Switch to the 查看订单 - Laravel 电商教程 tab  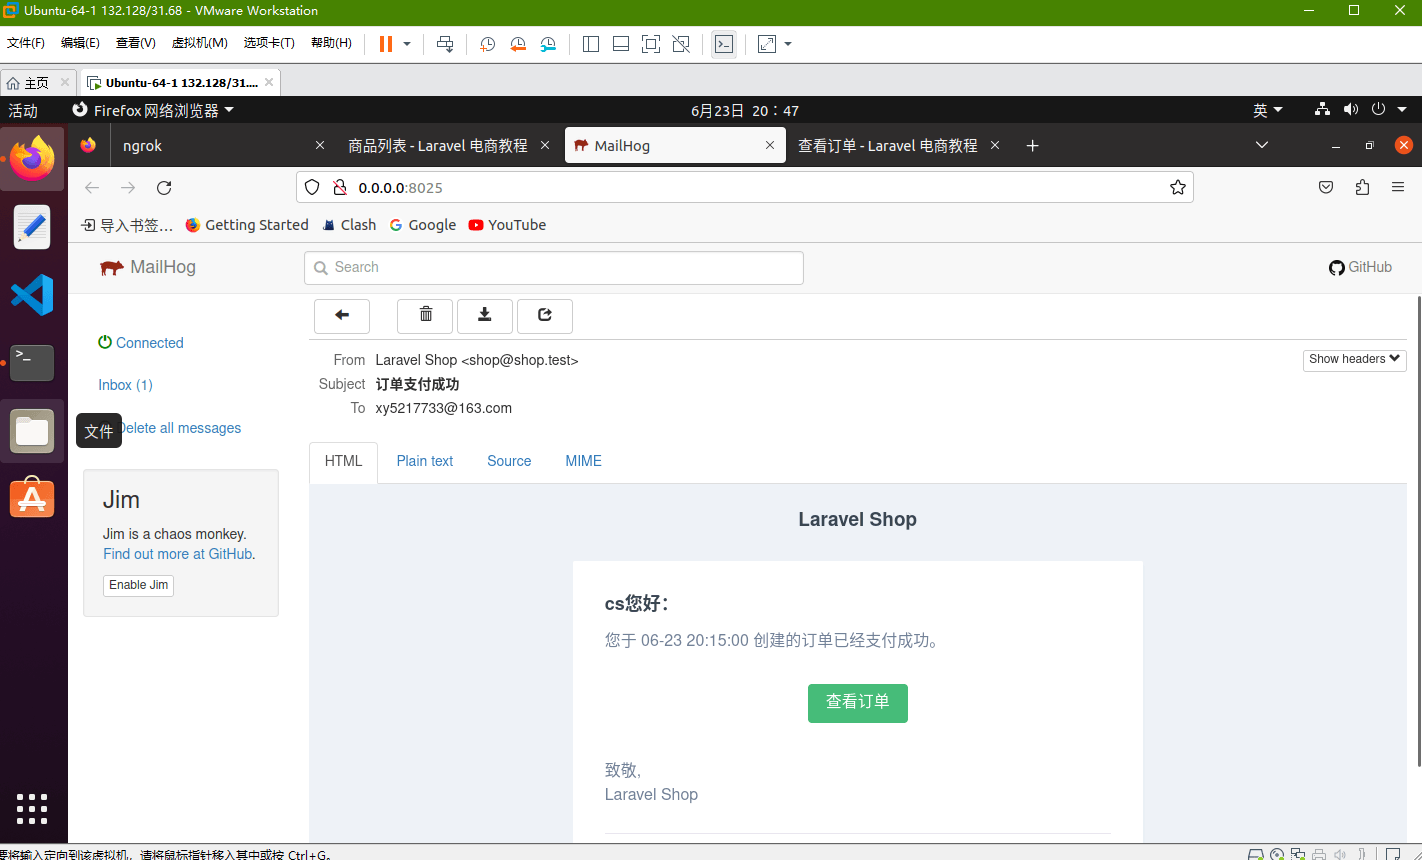coord(899,146)
